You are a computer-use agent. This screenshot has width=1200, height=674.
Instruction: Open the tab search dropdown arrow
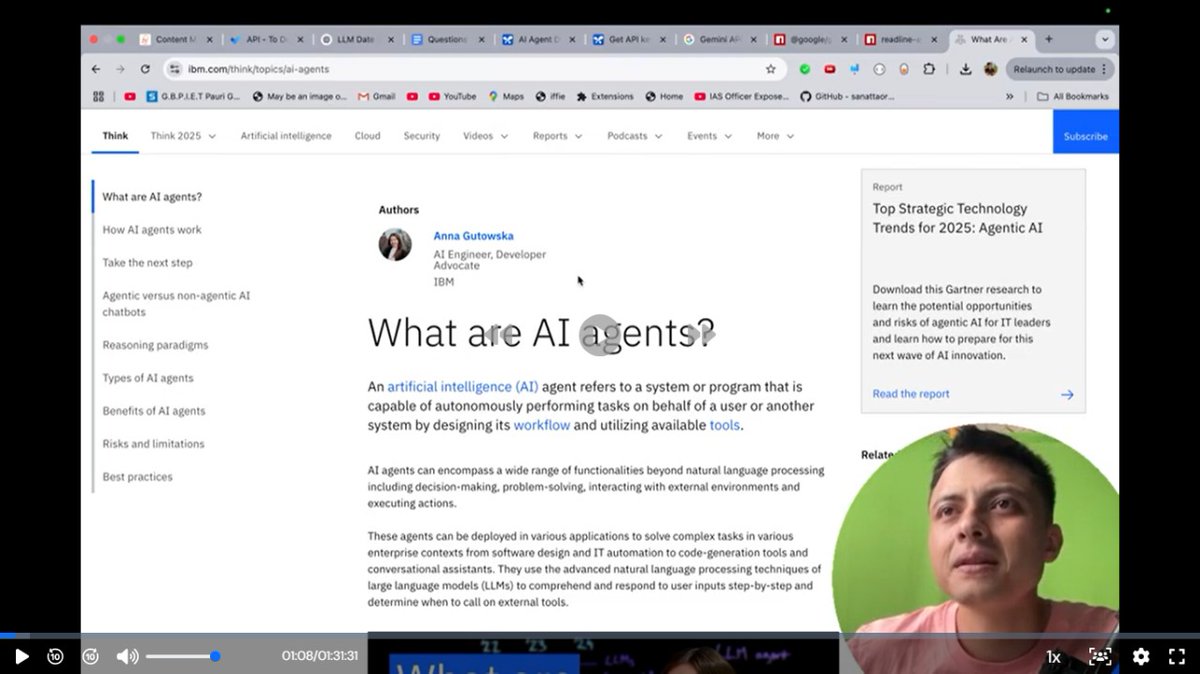[x=1105, y=39]
